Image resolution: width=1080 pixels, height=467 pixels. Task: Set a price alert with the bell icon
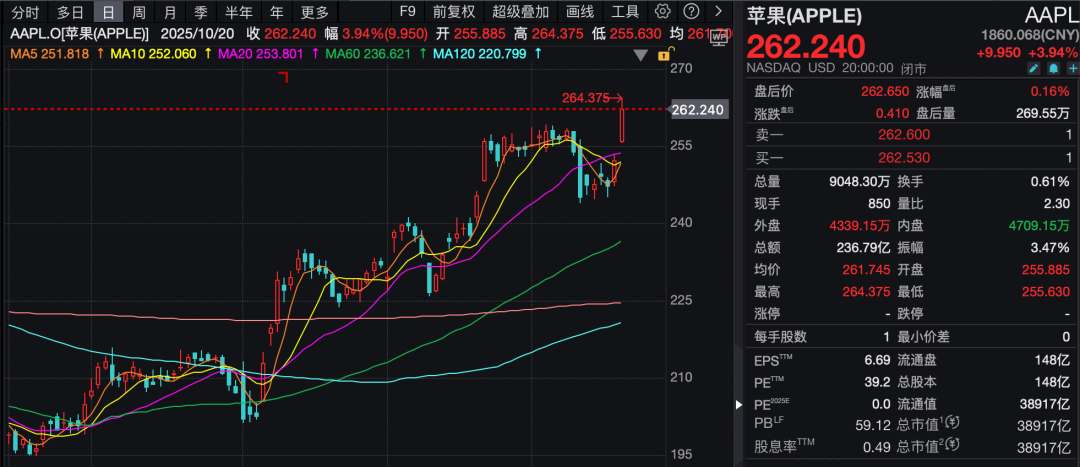point(1053,68)
